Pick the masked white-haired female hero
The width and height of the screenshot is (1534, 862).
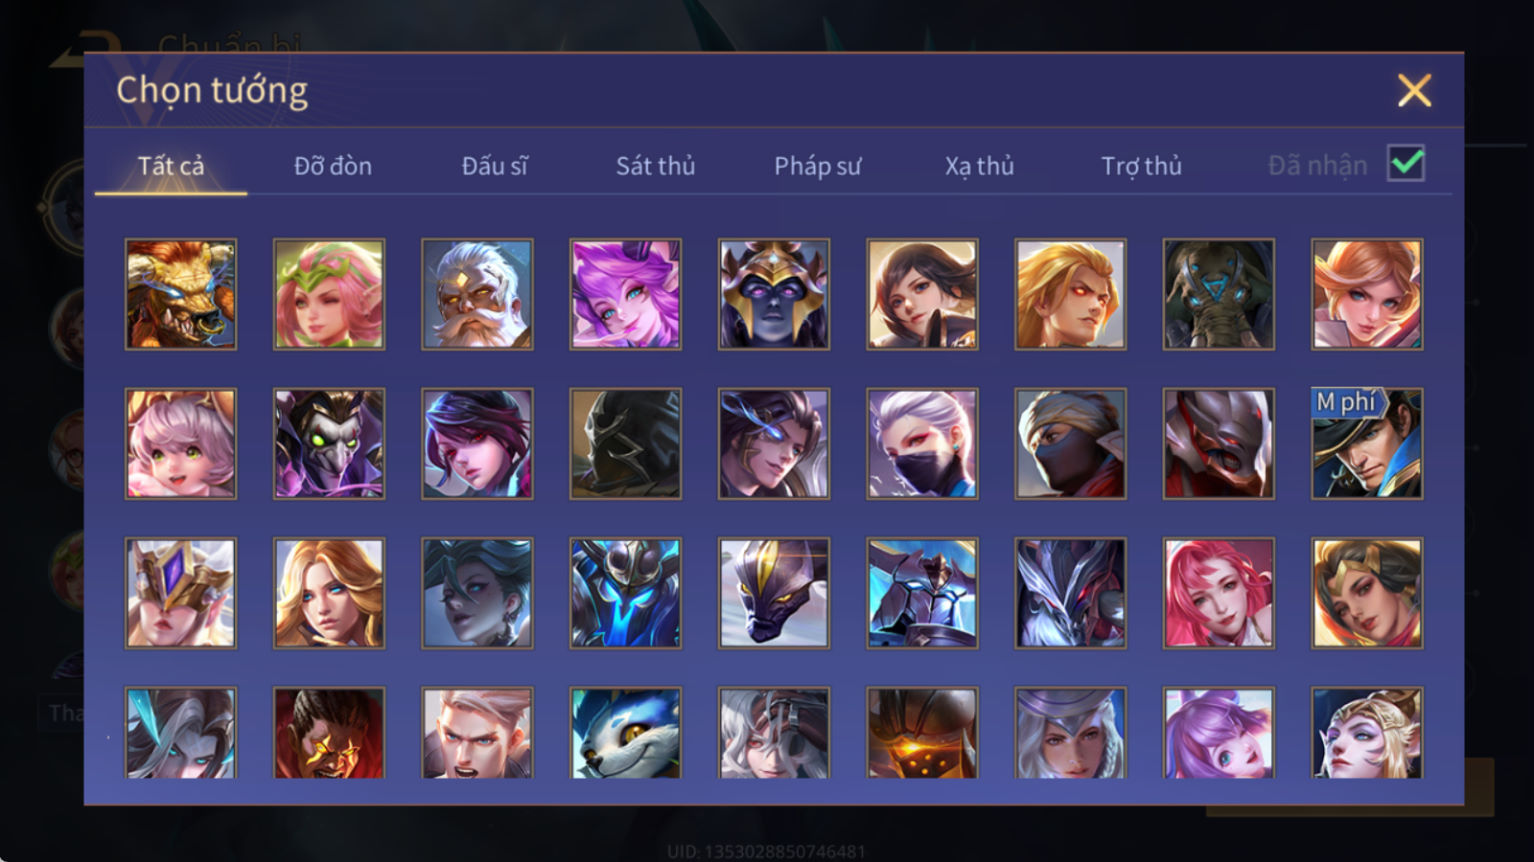click(922, 443)
